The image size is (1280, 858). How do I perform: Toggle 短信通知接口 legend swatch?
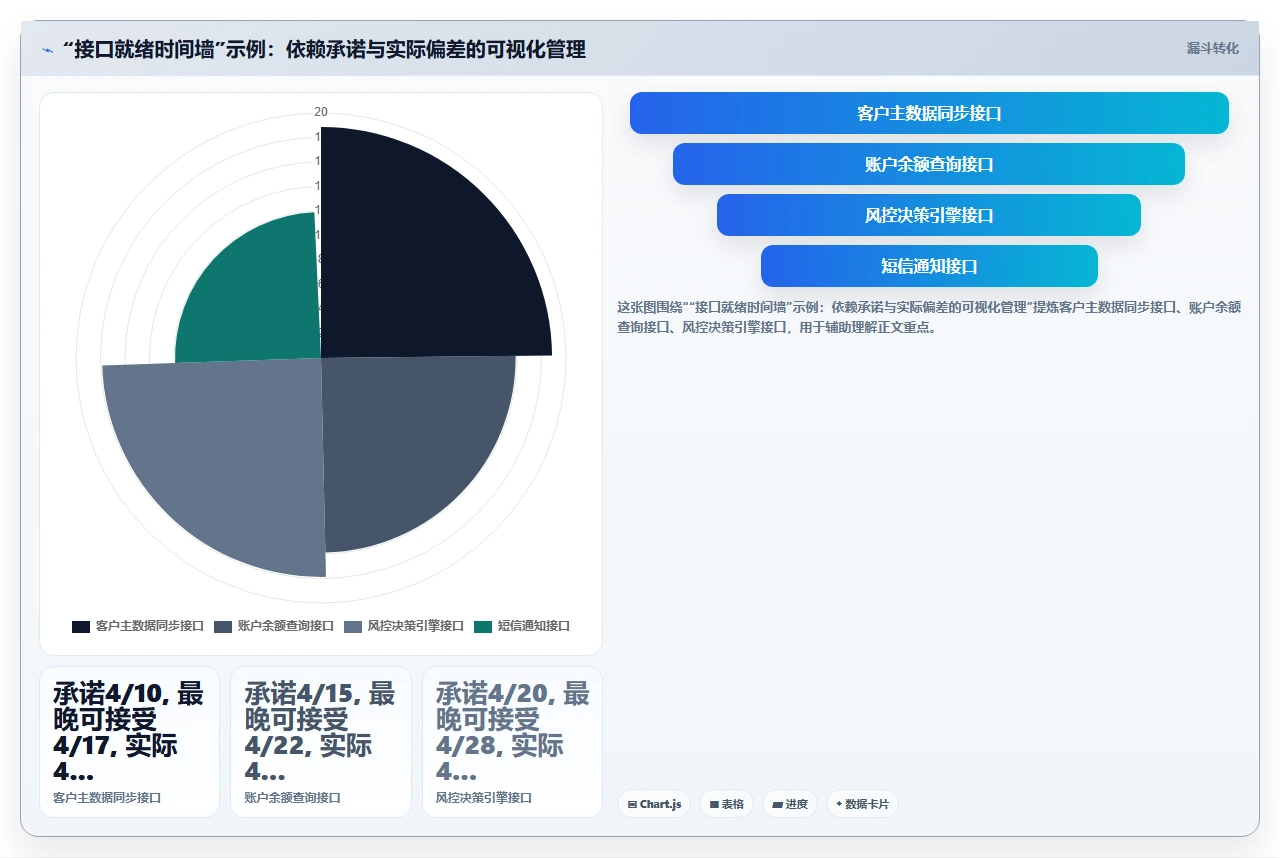(x=483, y=626)
